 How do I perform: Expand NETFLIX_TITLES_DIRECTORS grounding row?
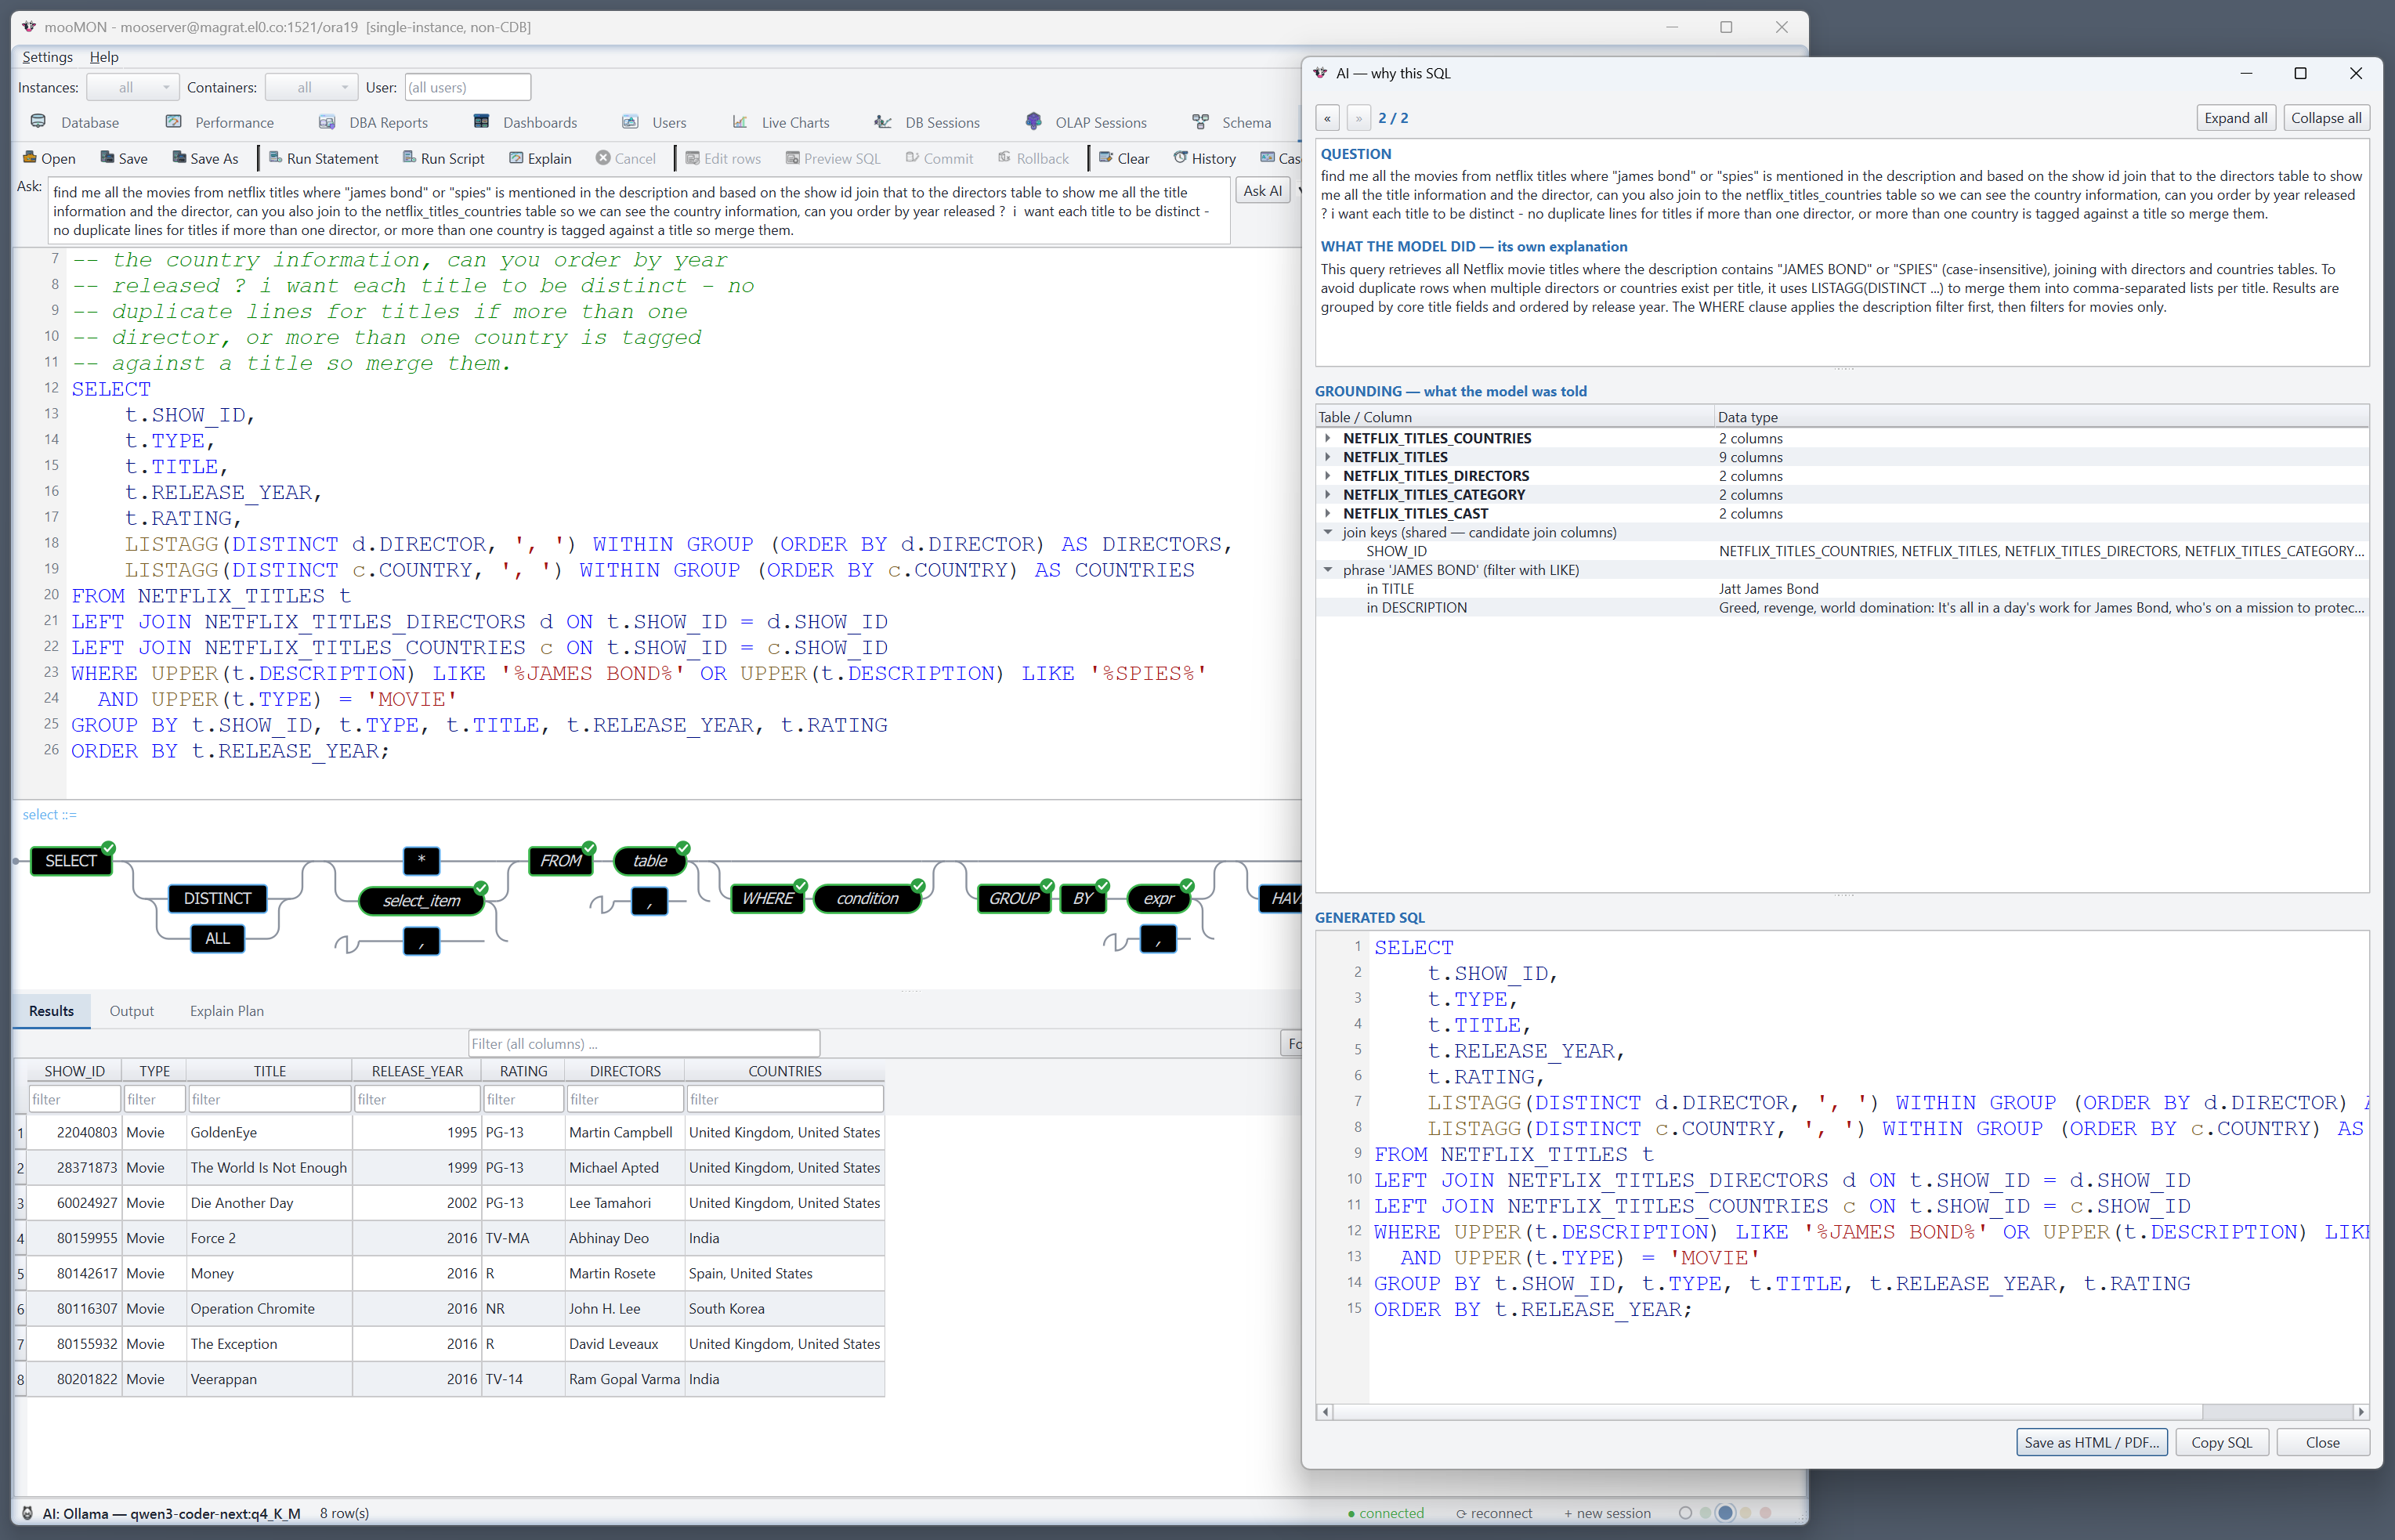pyautogui.click(x=1328, y=476)
